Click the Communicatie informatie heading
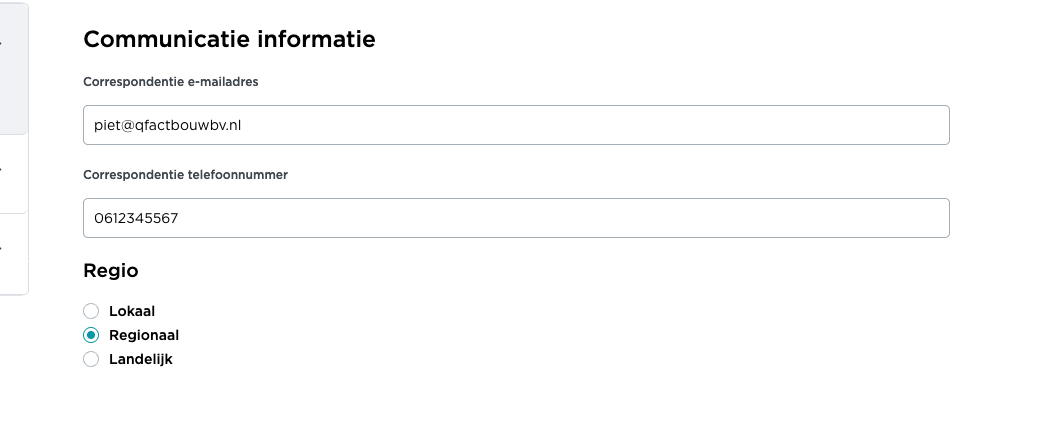 [x=229, y=40]
